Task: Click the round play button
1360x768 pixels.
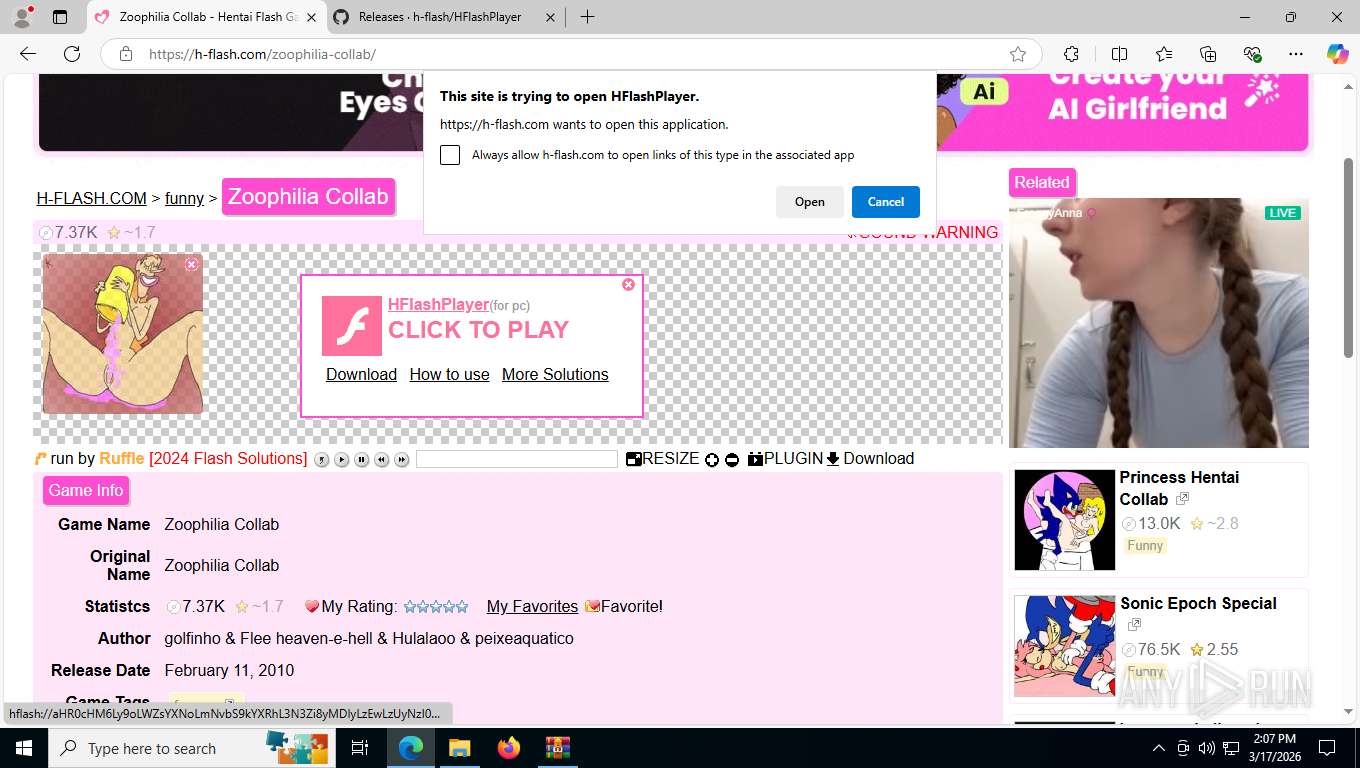Action: [x=341, y=460]
